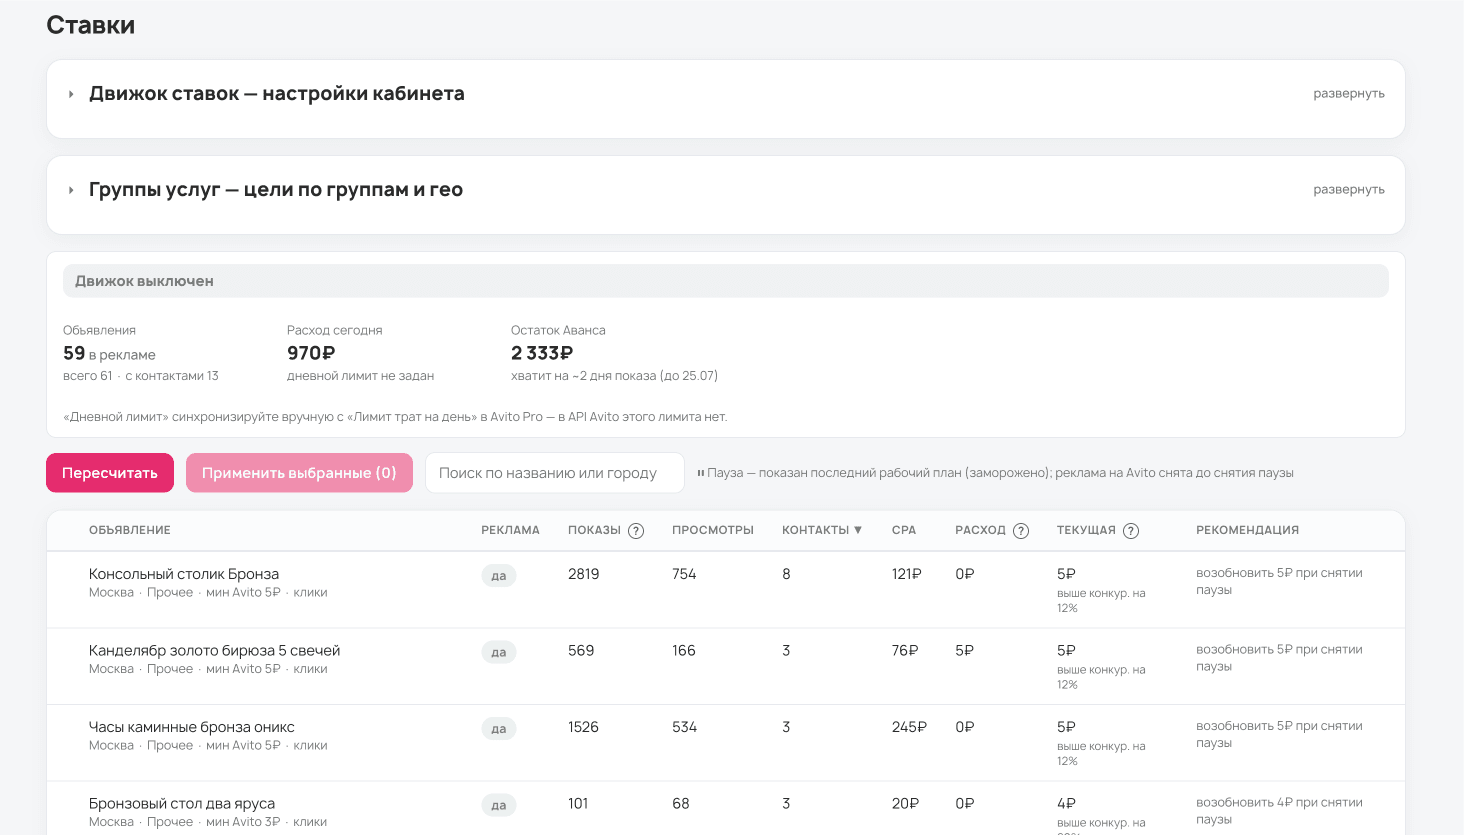Click the ПРОСМОТРЫ column header
Image resolution: width=1464 pixels, height=835 pixels.
[x=713, y=530]
